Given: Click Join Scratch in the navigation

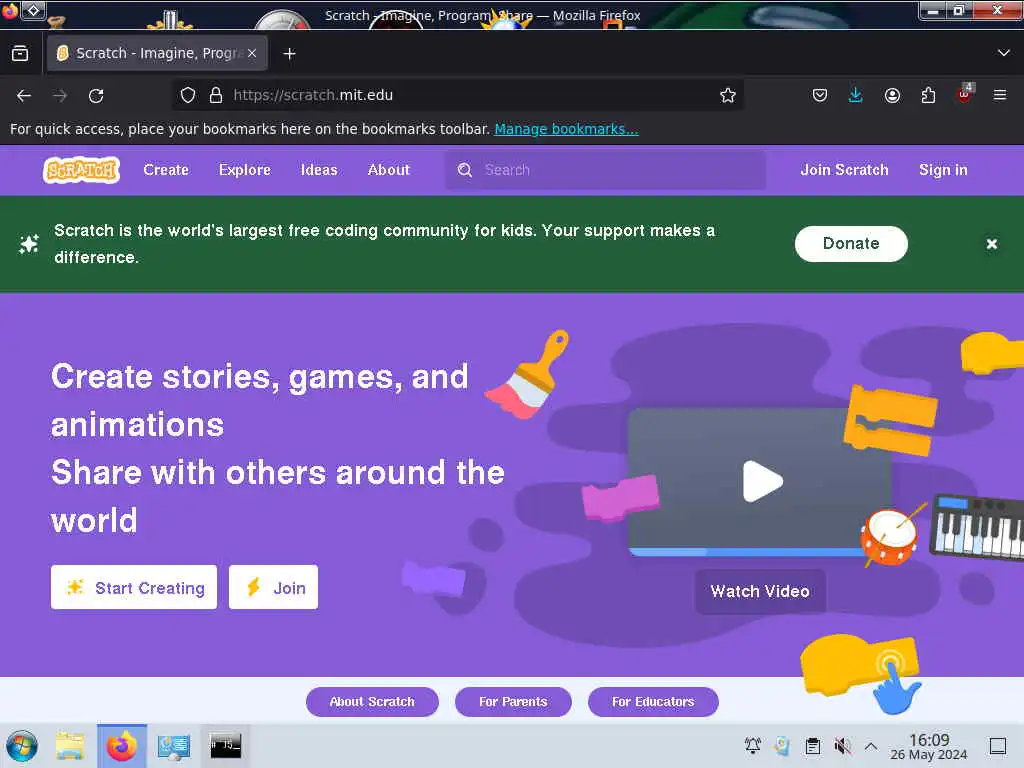Looking at the screenshot, I should (844, 170).
